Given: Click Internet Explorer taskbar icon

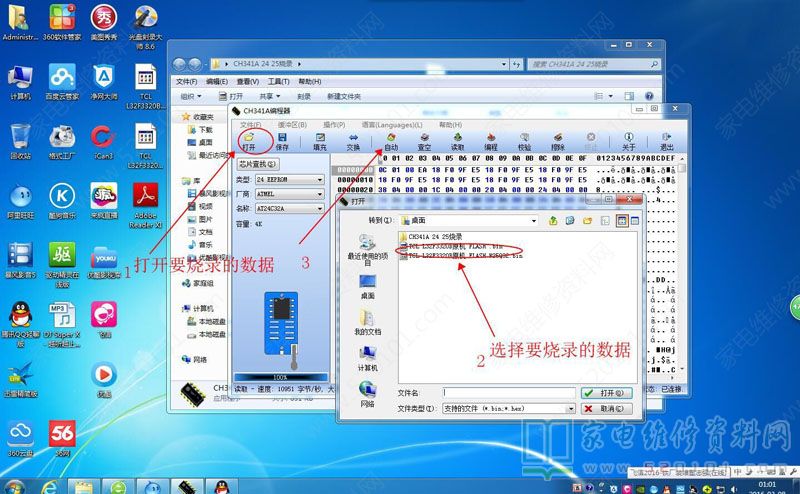Looking at the screenshot, I should (x=49, y=488).
